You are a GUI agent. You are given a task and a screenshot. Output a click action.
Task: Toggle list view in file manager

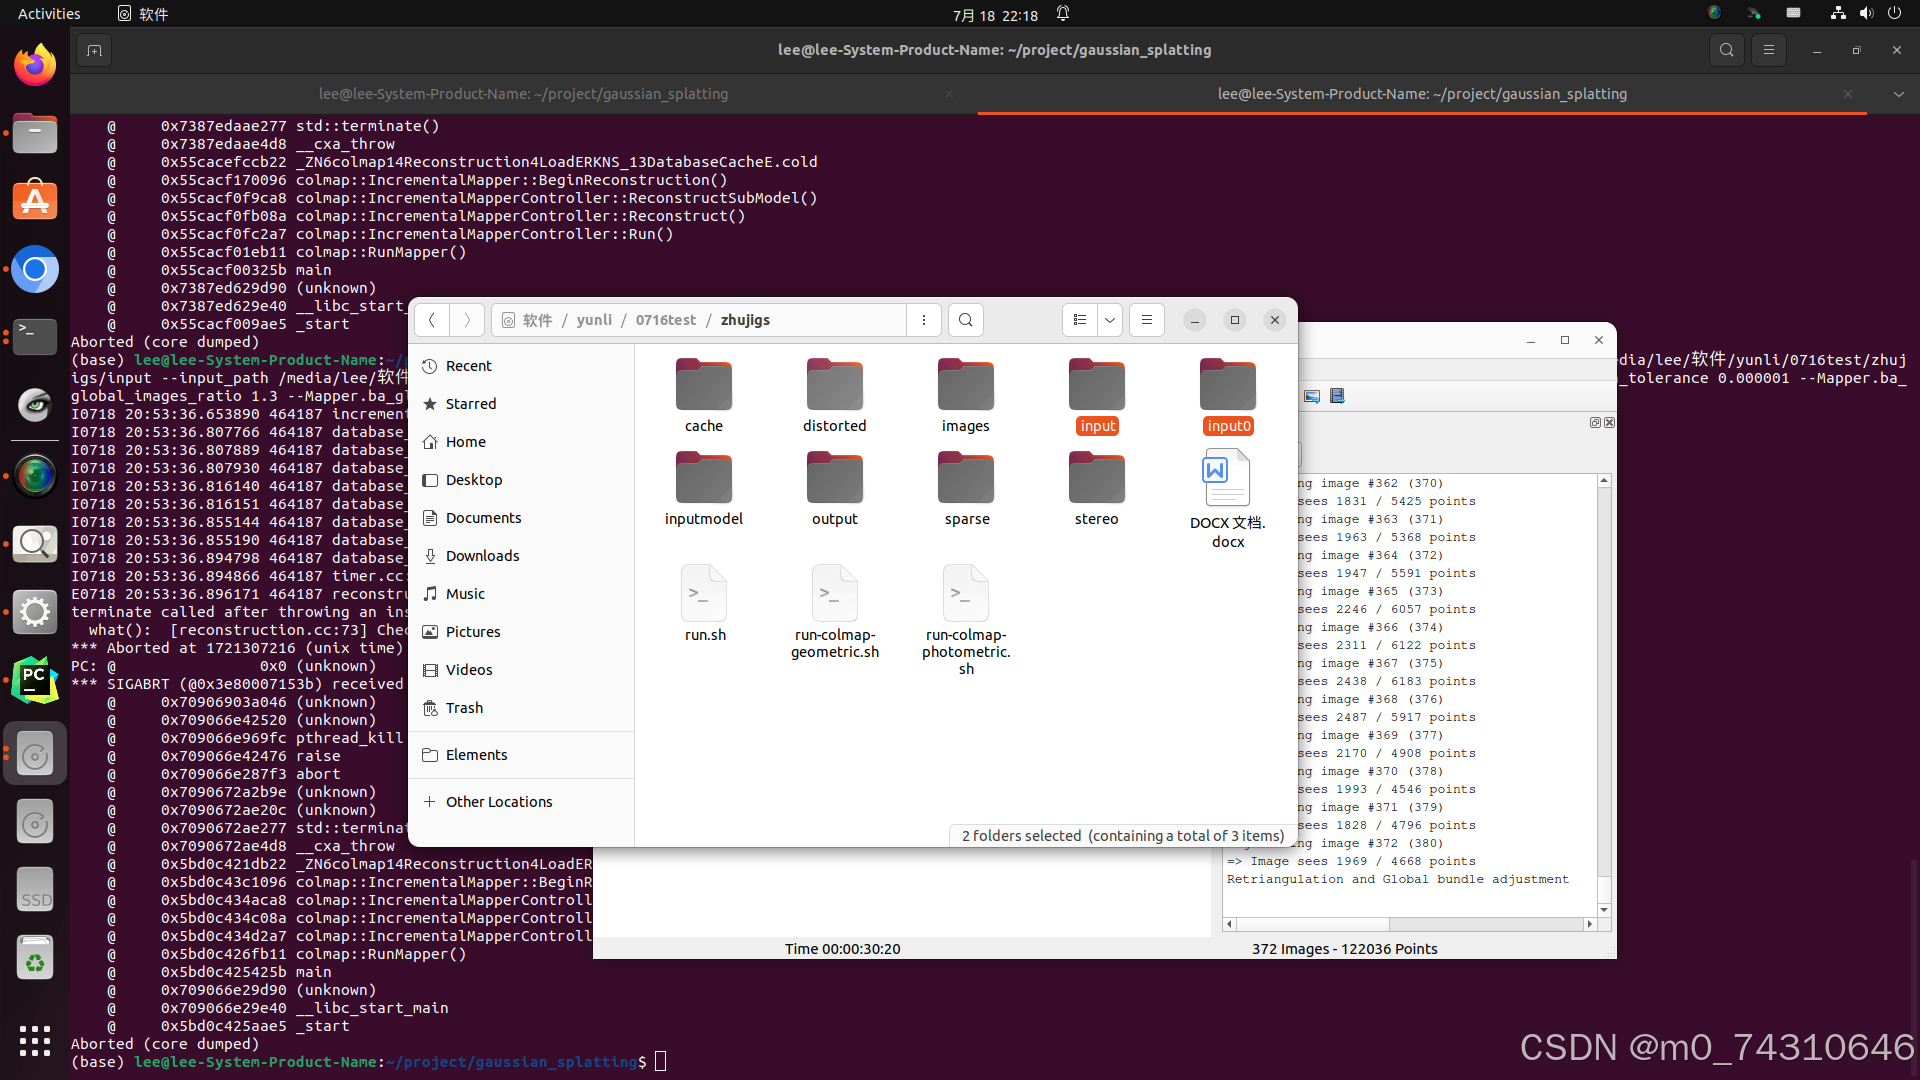coord(1080,320)
